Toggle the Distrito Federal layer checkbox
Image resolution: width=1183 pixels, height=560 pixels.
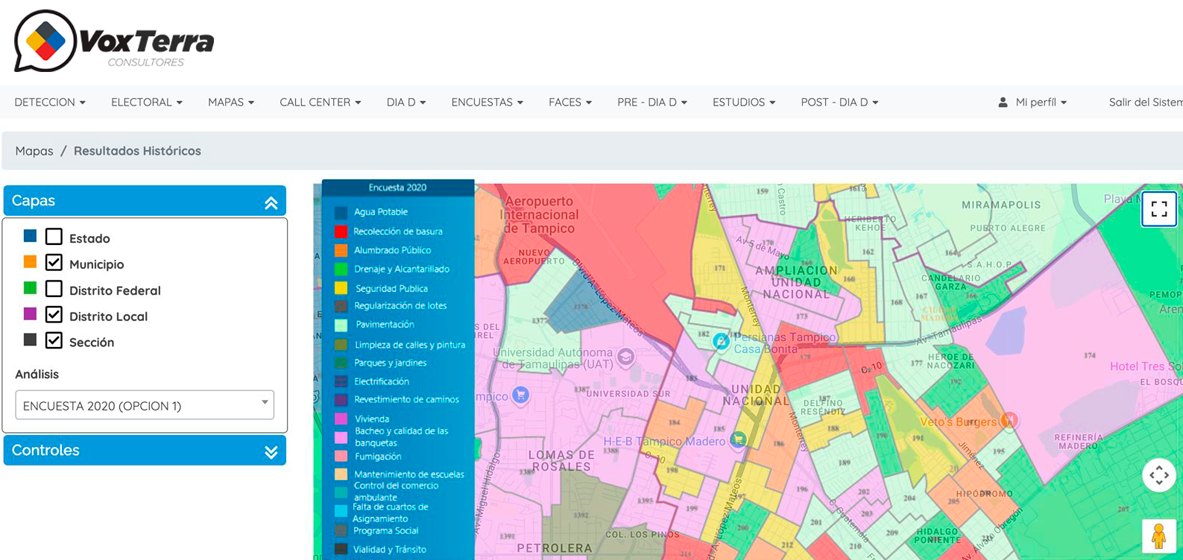[54, 289]
